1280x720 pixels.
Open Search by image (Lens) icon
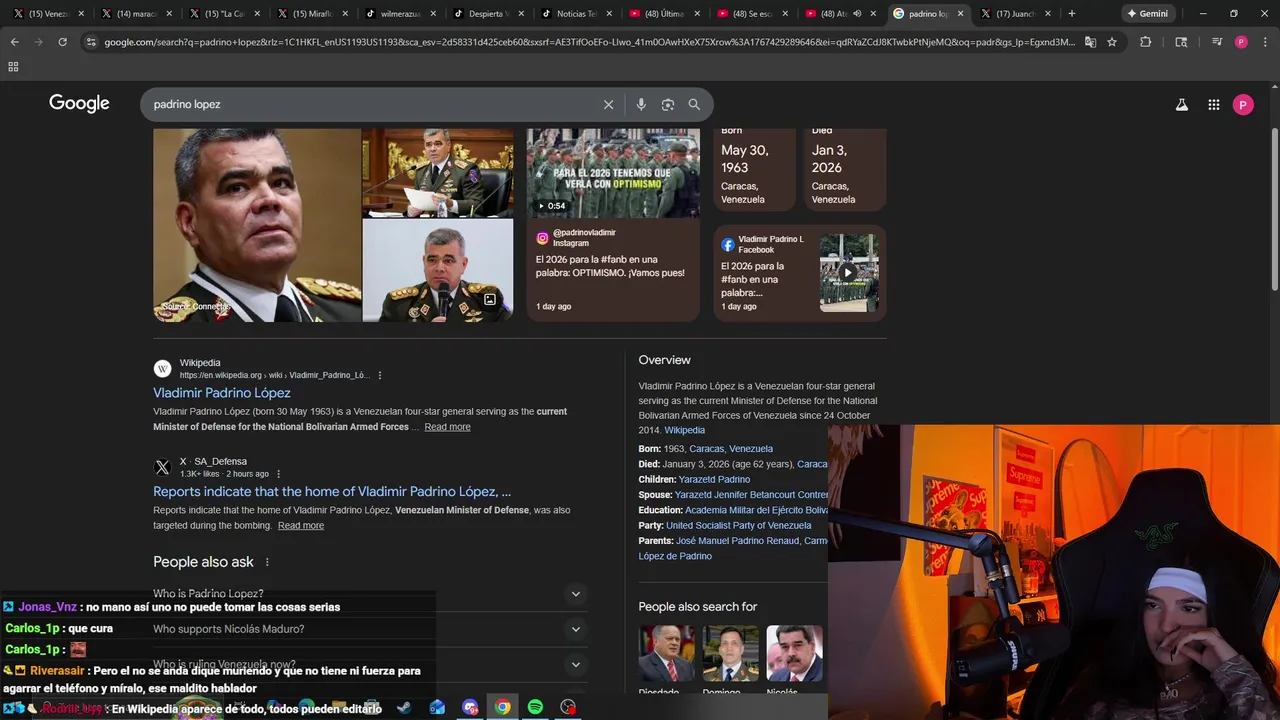pyautogui.click(x=668, y=104)
